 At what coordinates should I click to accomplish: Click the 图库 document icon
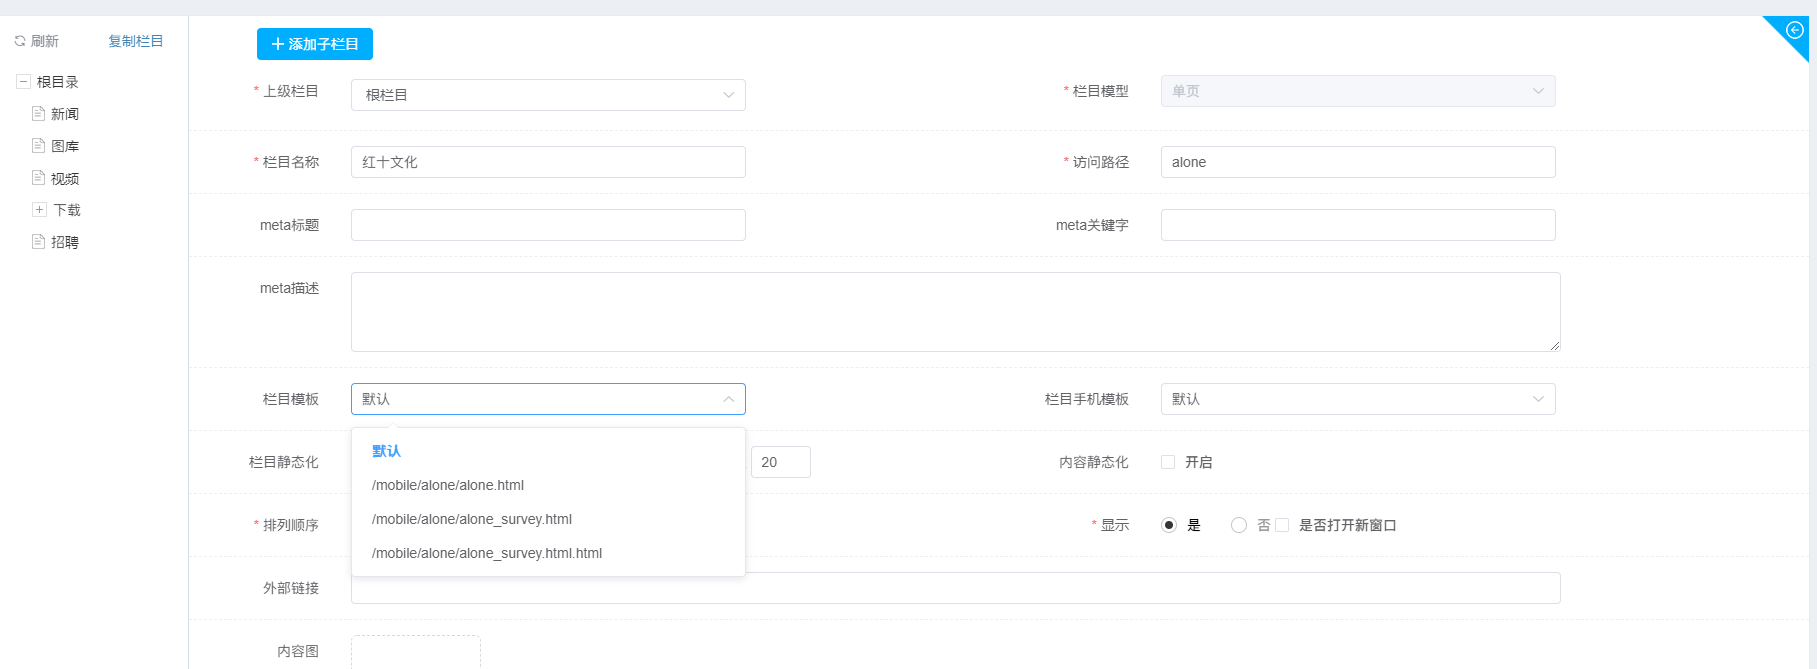(39, 146)
